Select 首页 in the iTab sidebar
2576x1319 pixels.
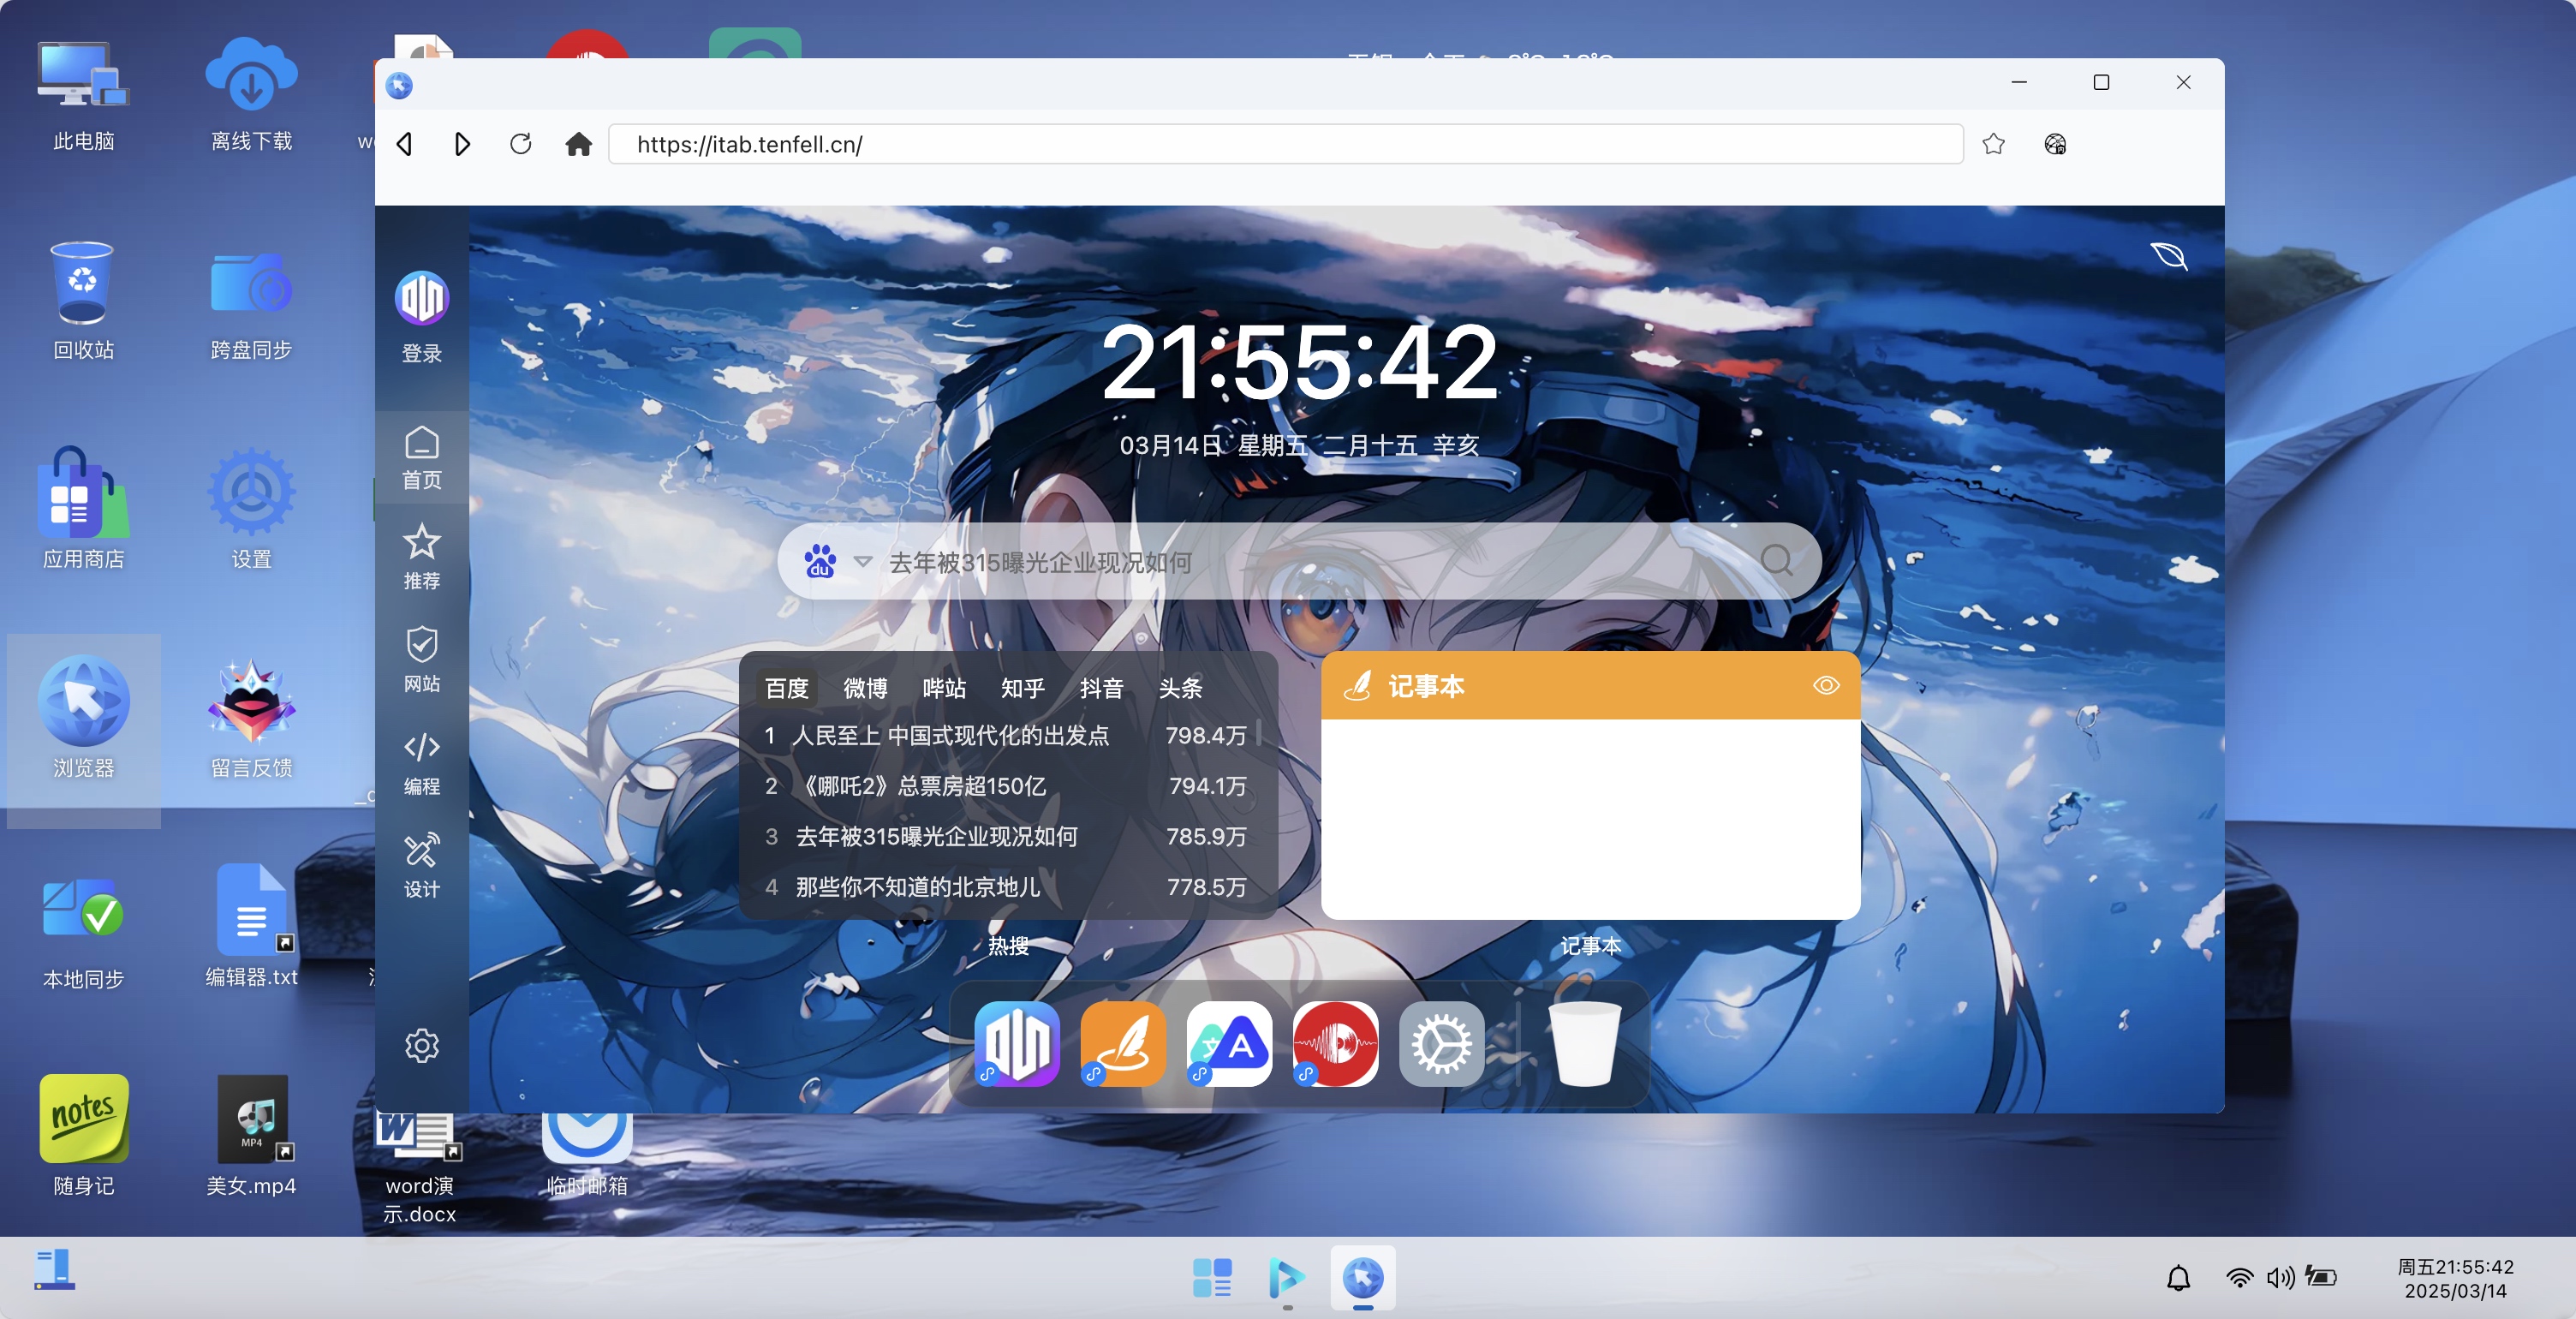click(421, 458)
